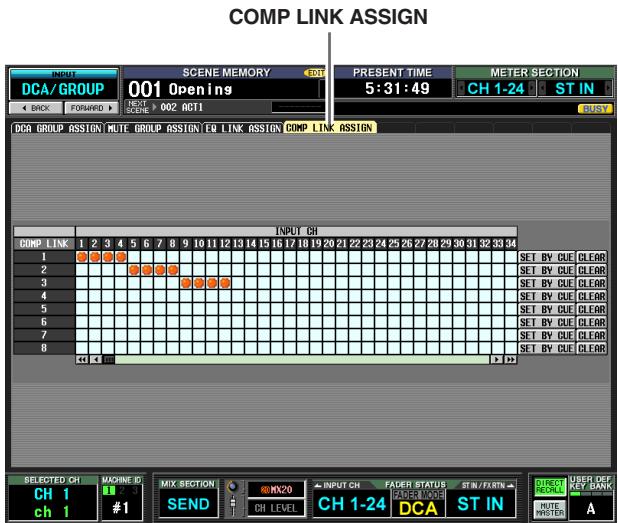
Task: Clear comp link 6 assignments
Action: point(591,322)
